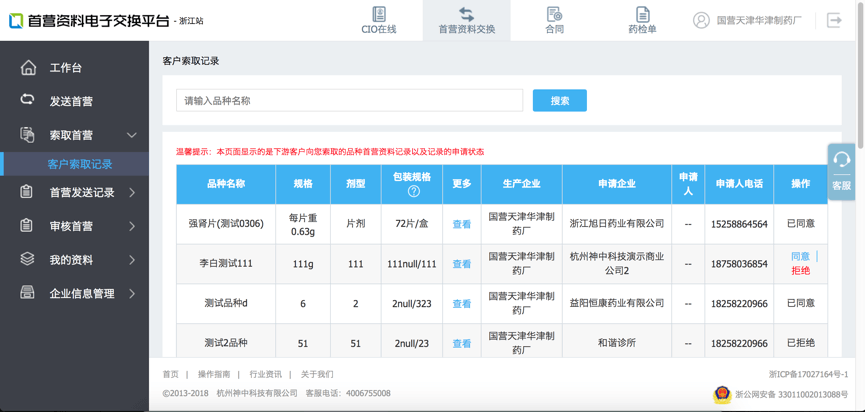Expand the 我的资料 chevron
Viewport: 865px width, 412px height.
pos(132,260)
